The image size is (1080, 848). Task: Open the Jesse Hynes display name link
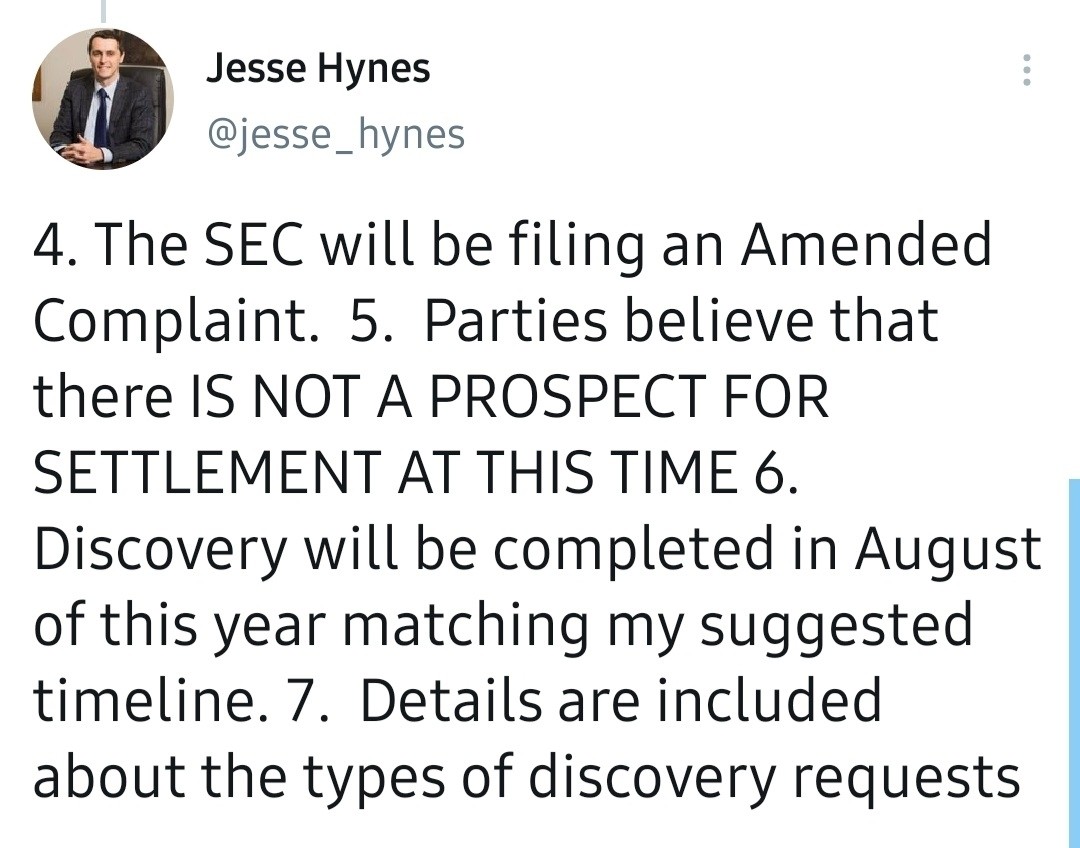318,69
